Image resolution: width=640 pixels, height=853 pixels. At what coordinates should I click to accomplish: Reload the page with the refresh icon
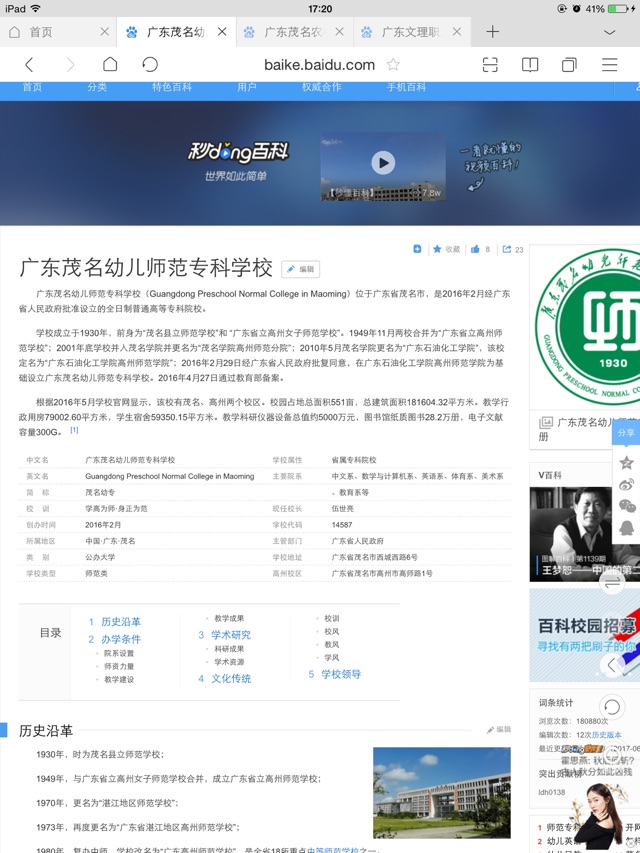click(150, 64)
